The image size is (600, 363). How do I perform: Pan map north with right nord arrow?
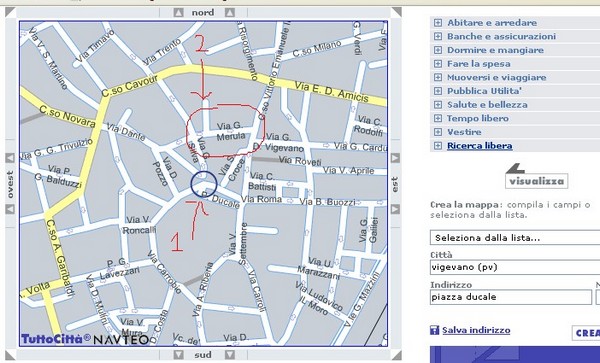tap(230, 13)
